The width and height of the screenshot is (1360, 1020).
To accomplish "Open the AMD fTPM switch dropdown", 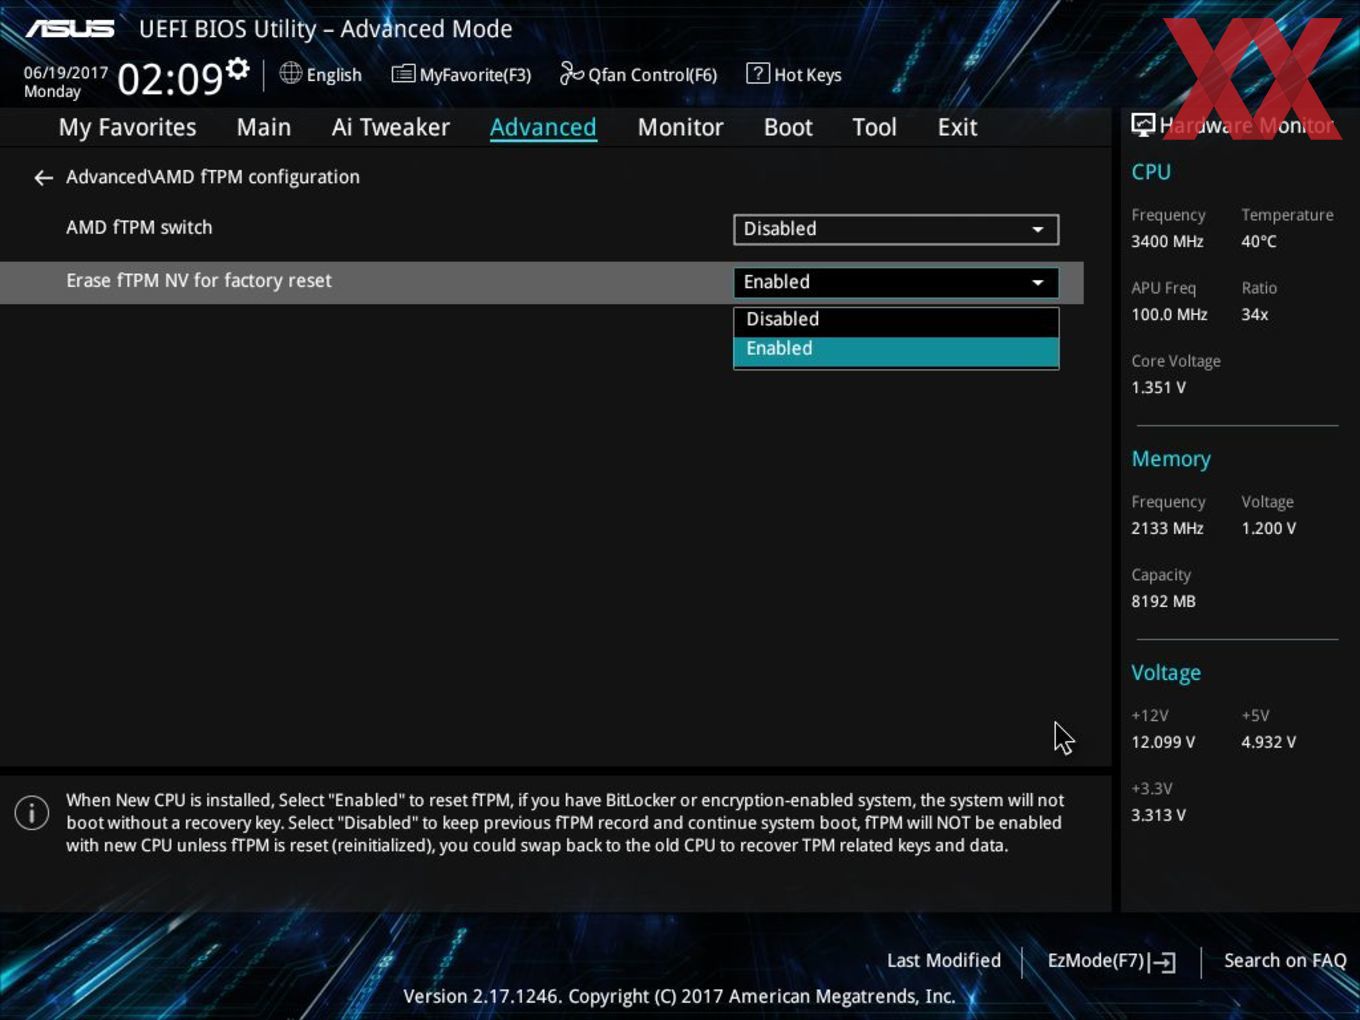I will [895, 229].
